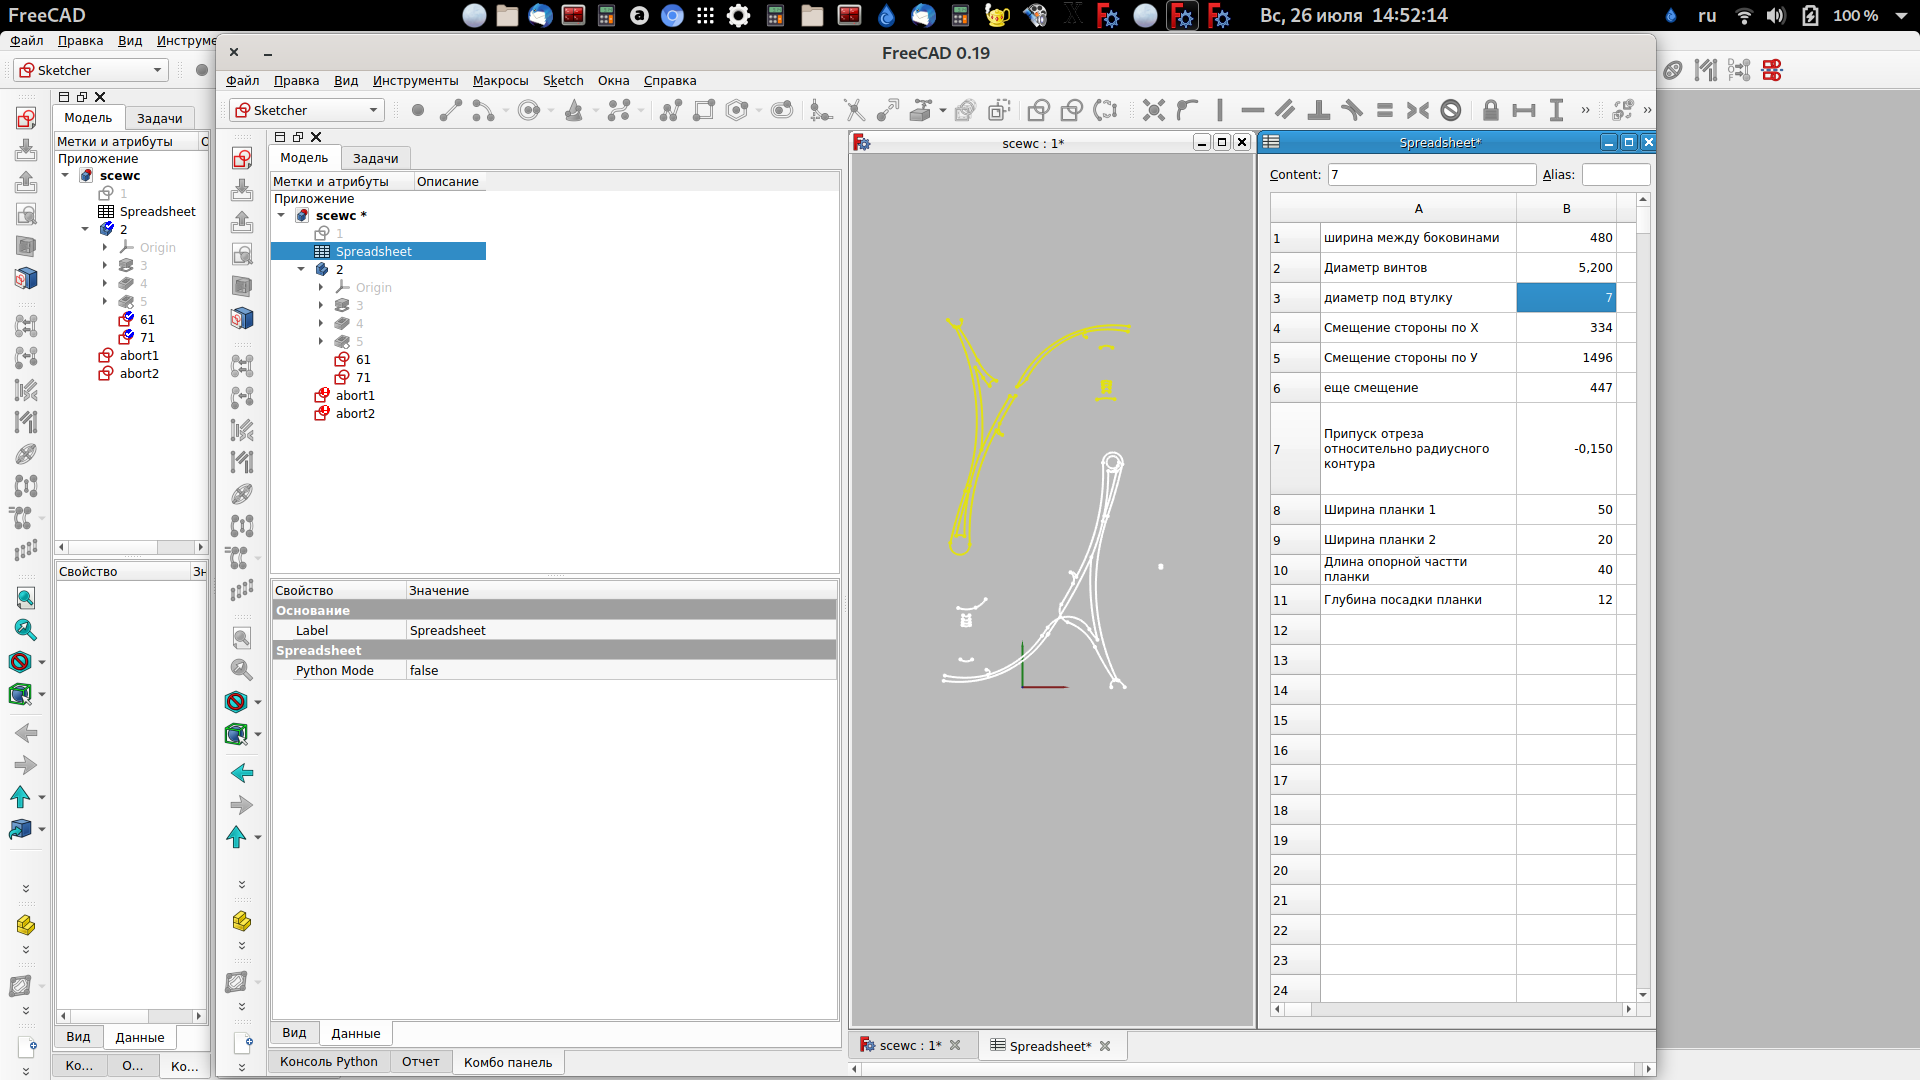This screenshot has width=1920, height=1080.
Task: Open the Макросы menu
Action: point(500,81)
